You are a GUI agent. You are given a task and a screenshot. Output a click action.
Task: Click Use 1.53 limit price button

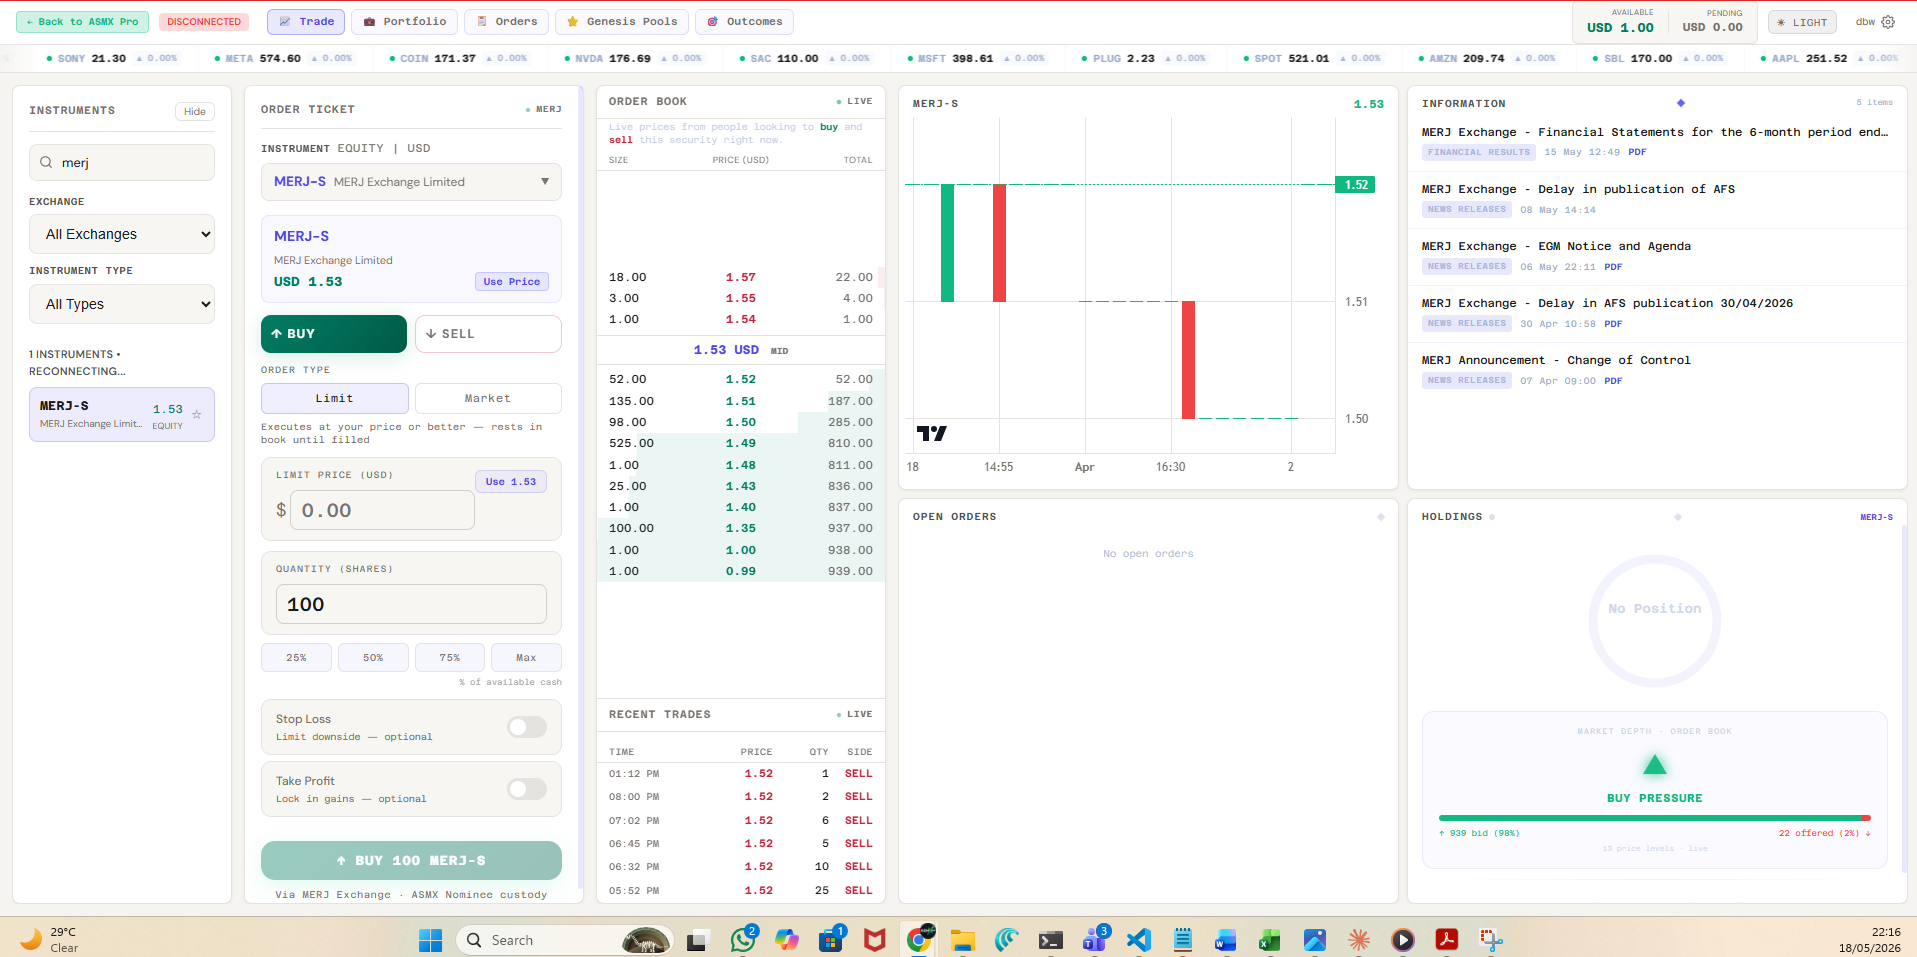(x=511, y=482)
